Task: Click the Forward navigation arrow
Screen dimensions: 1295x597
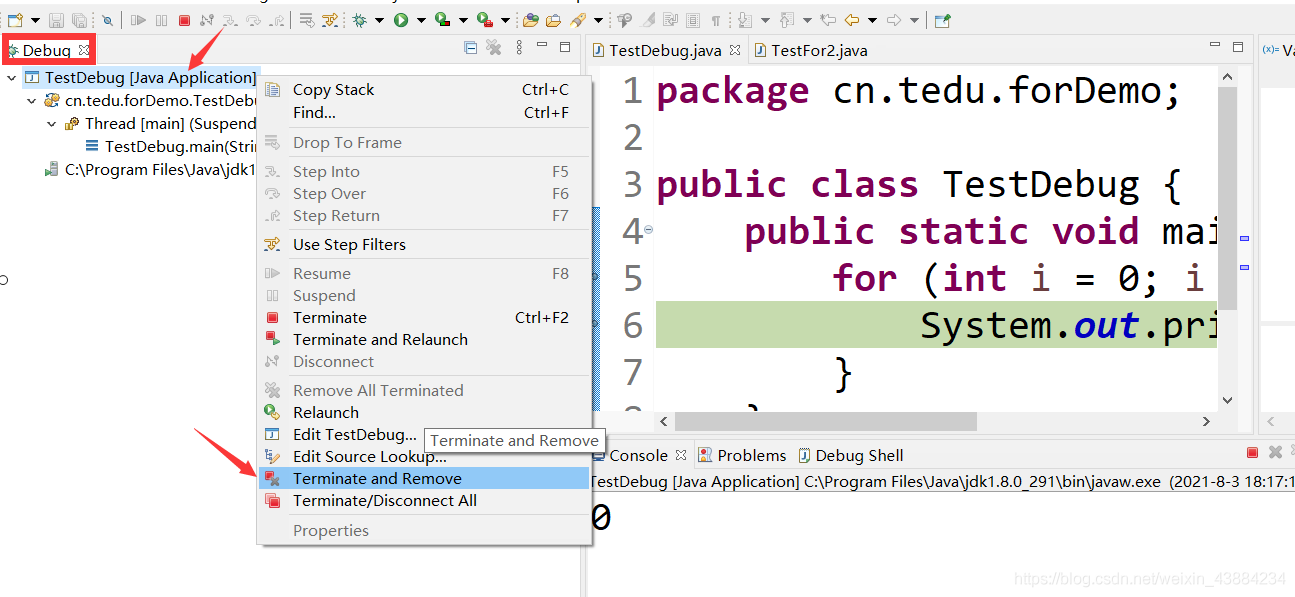Action: click(x=894, y=20)
